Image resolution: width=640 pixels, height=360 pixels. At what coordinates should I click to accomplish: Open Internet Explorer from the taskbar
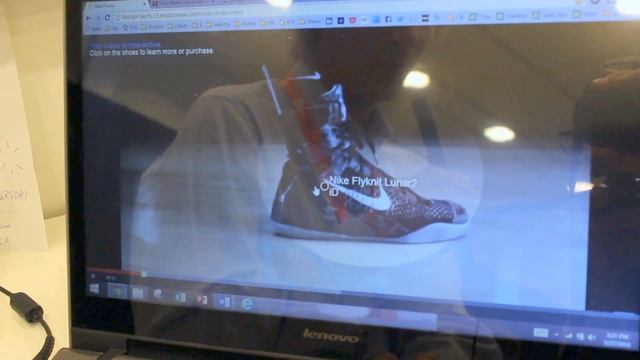pos(247,304)
